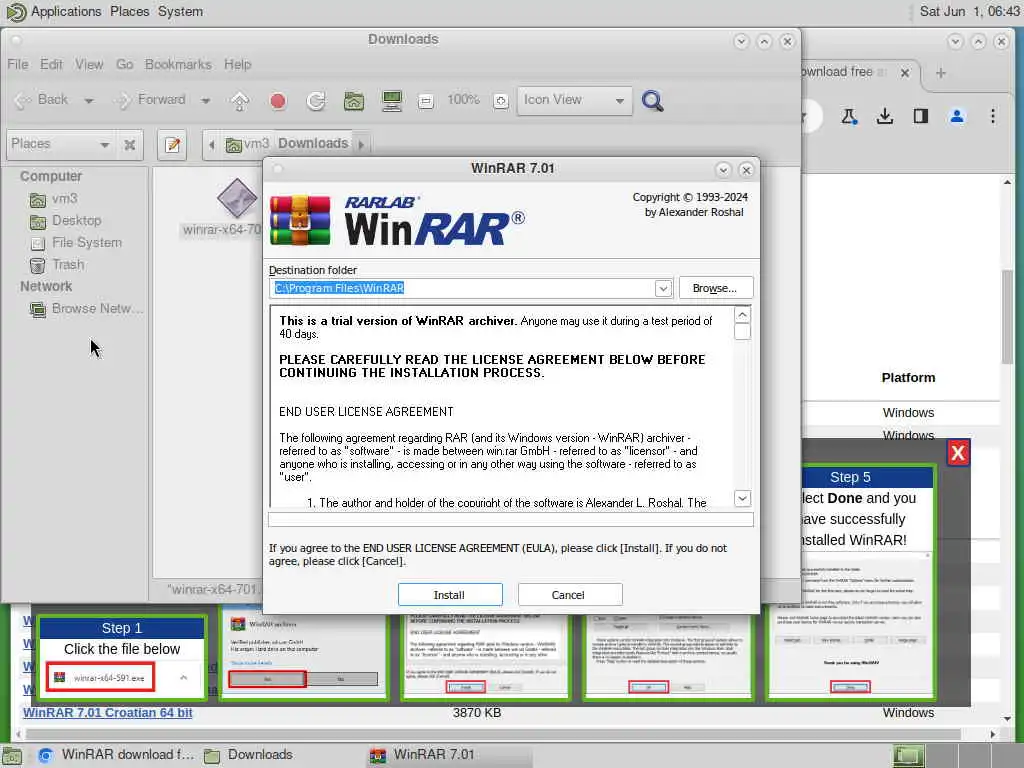This screenshot has width=1024, height=768.
Task: Click the Search magnifier icon
Action: coord(652,101)
